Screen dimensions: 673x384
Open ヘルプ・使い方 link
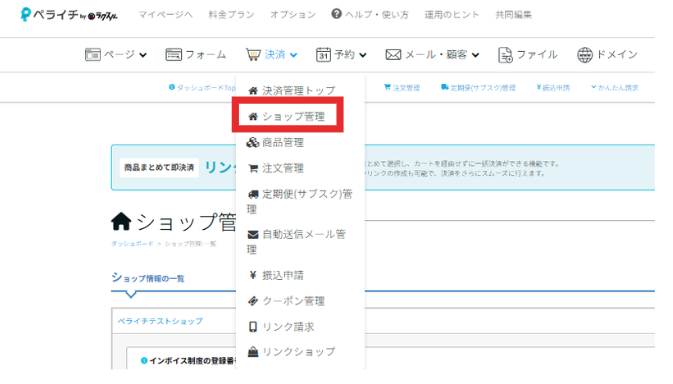(x=377, y=15)
